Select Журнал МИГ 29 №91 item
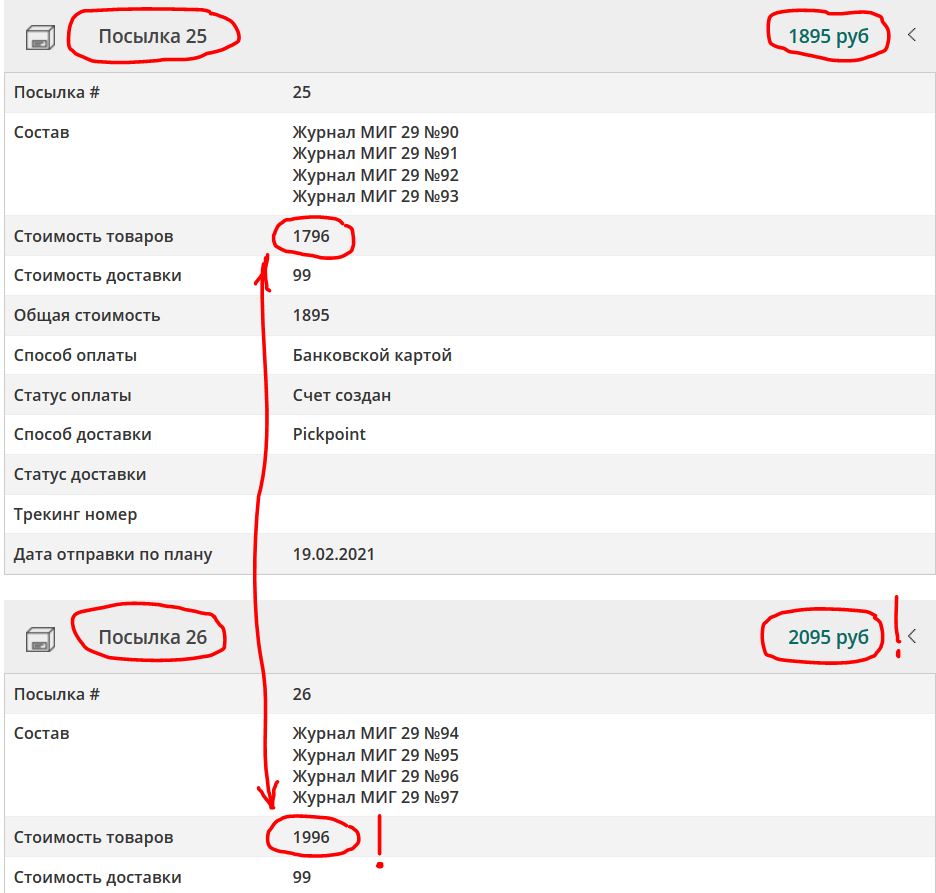The image size is (936, 893). tap(375, 153)
